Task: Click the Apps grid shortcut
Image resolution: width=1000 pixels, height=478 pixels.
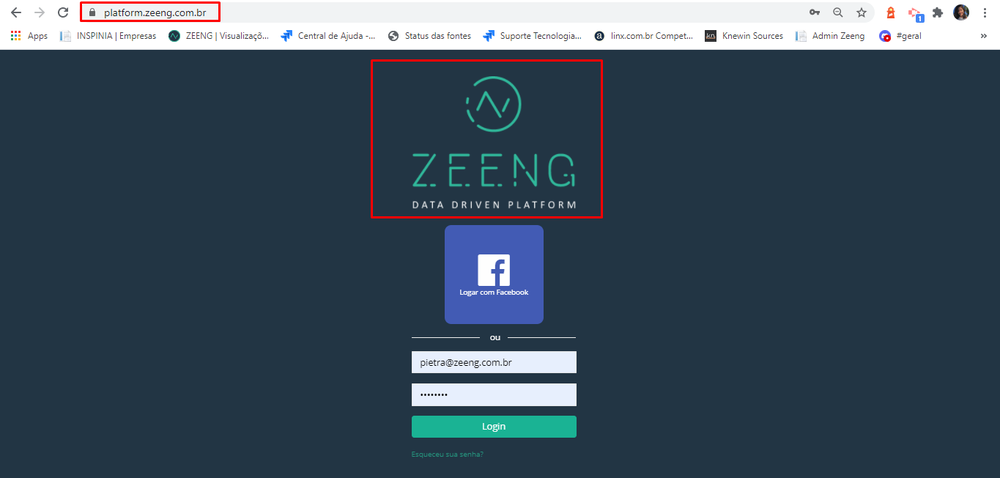Action: click(x=29, y=36)
